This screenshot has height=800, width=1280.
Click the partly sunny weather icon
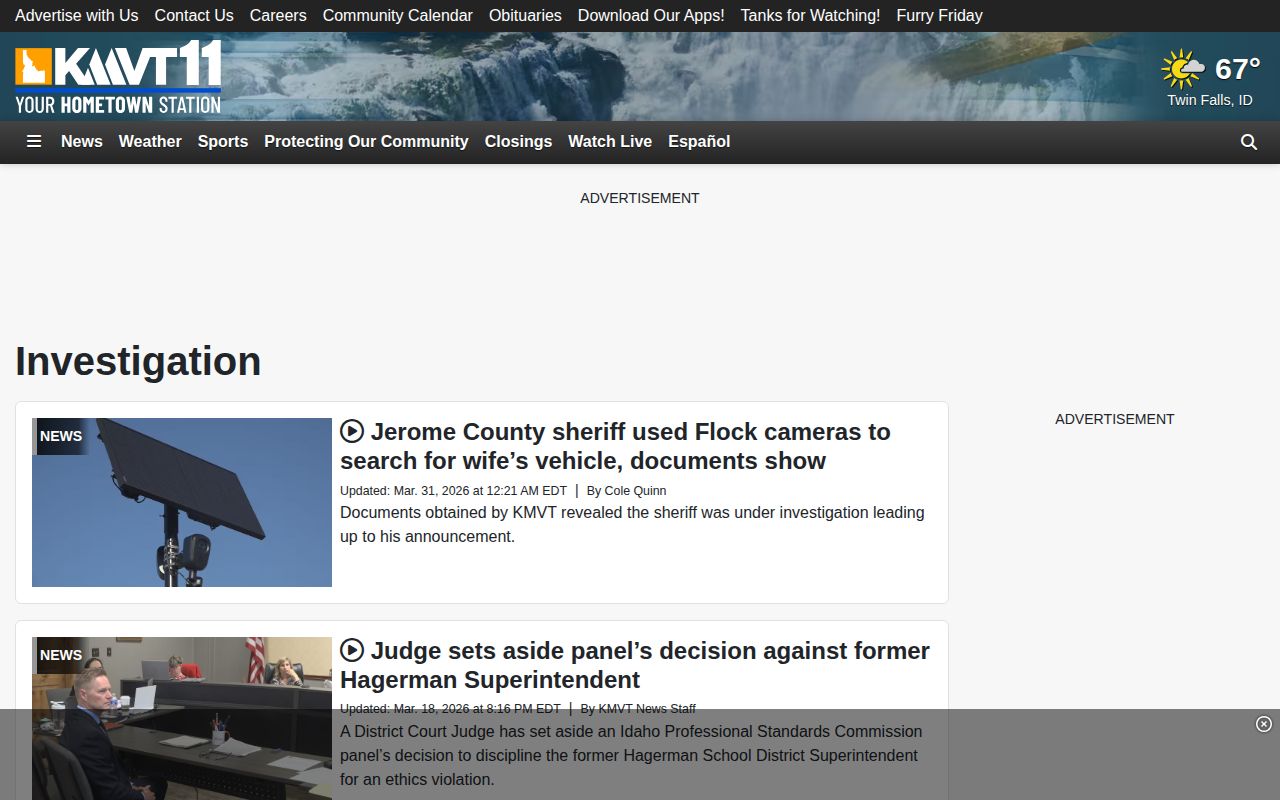pyautogui.click(x=1183, y=69)
